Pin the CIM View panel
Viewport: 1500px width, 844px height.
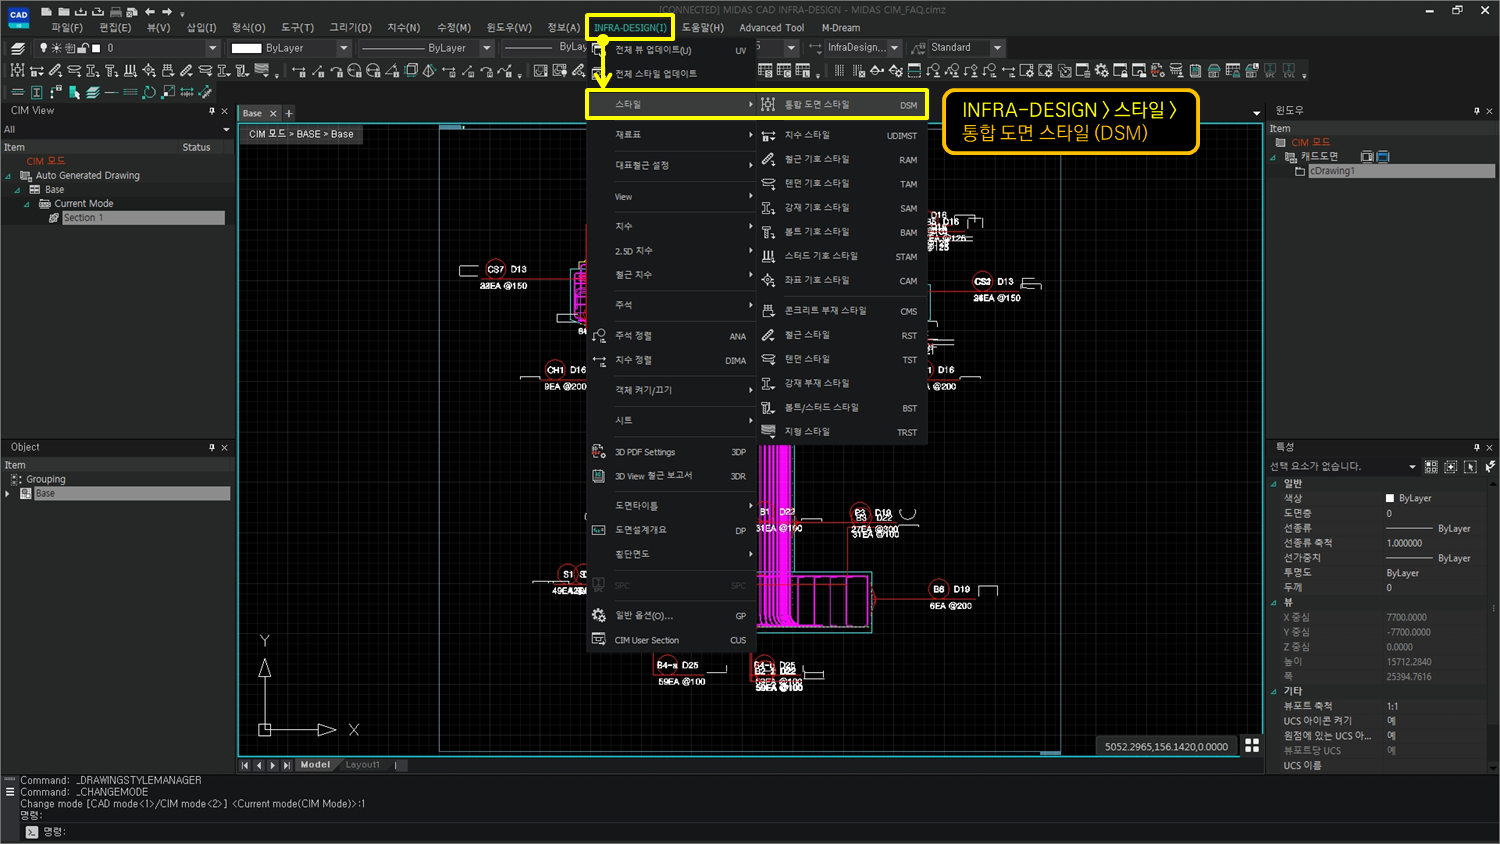coord(212,111)
